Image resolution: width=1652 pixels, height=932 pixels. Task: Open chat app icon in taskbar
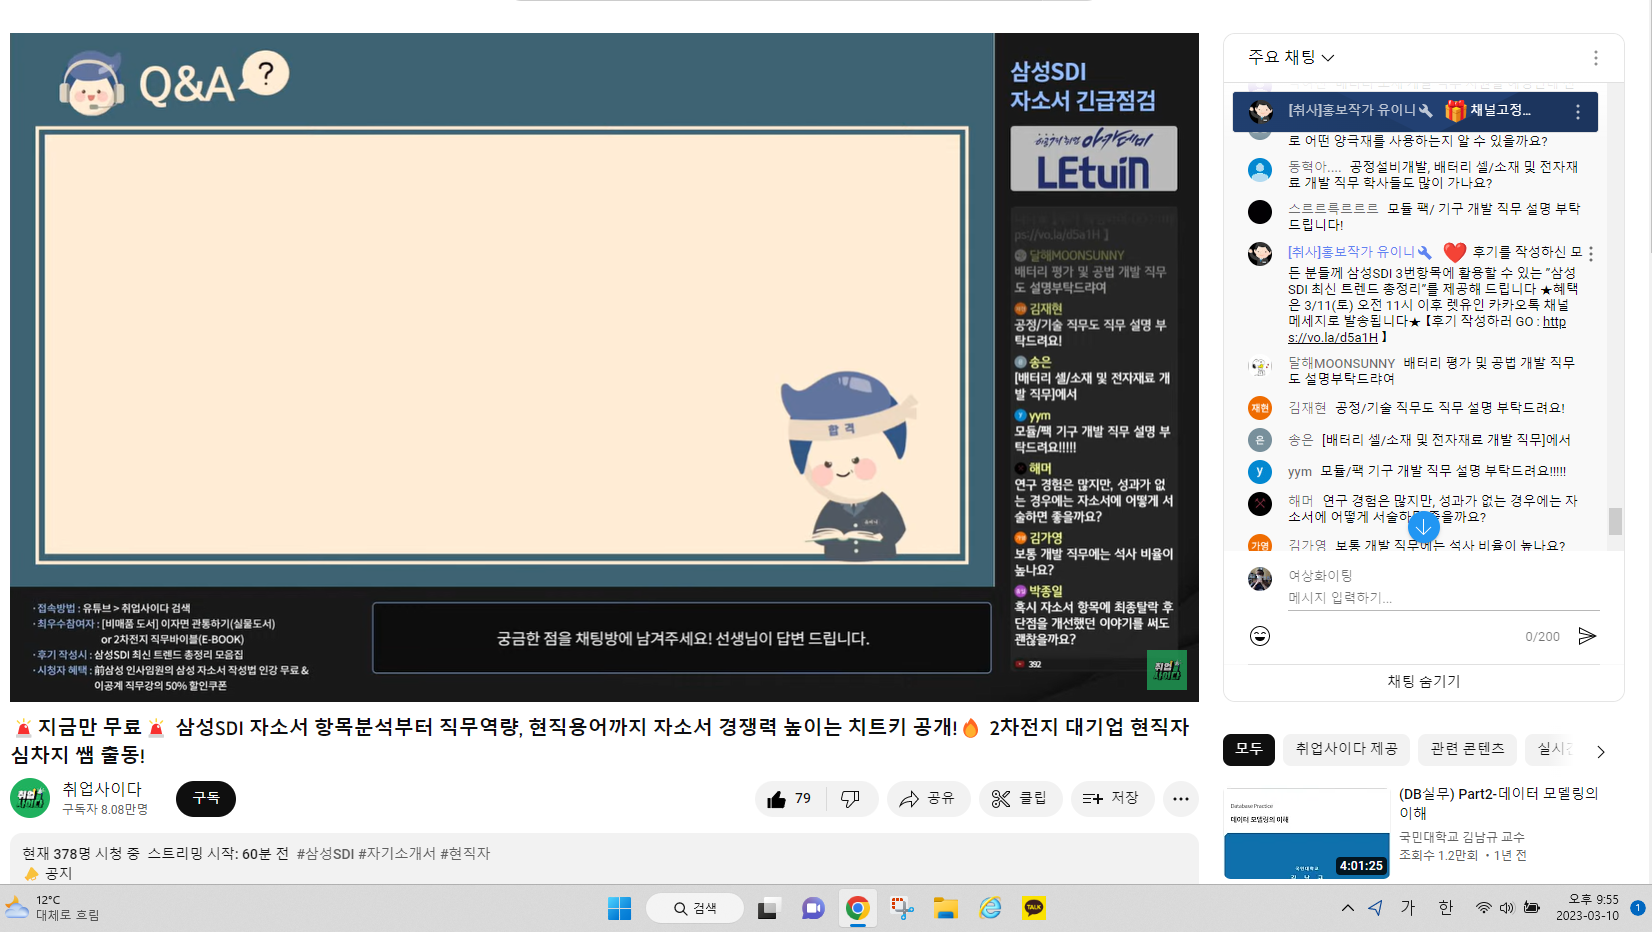pos(812,908)
